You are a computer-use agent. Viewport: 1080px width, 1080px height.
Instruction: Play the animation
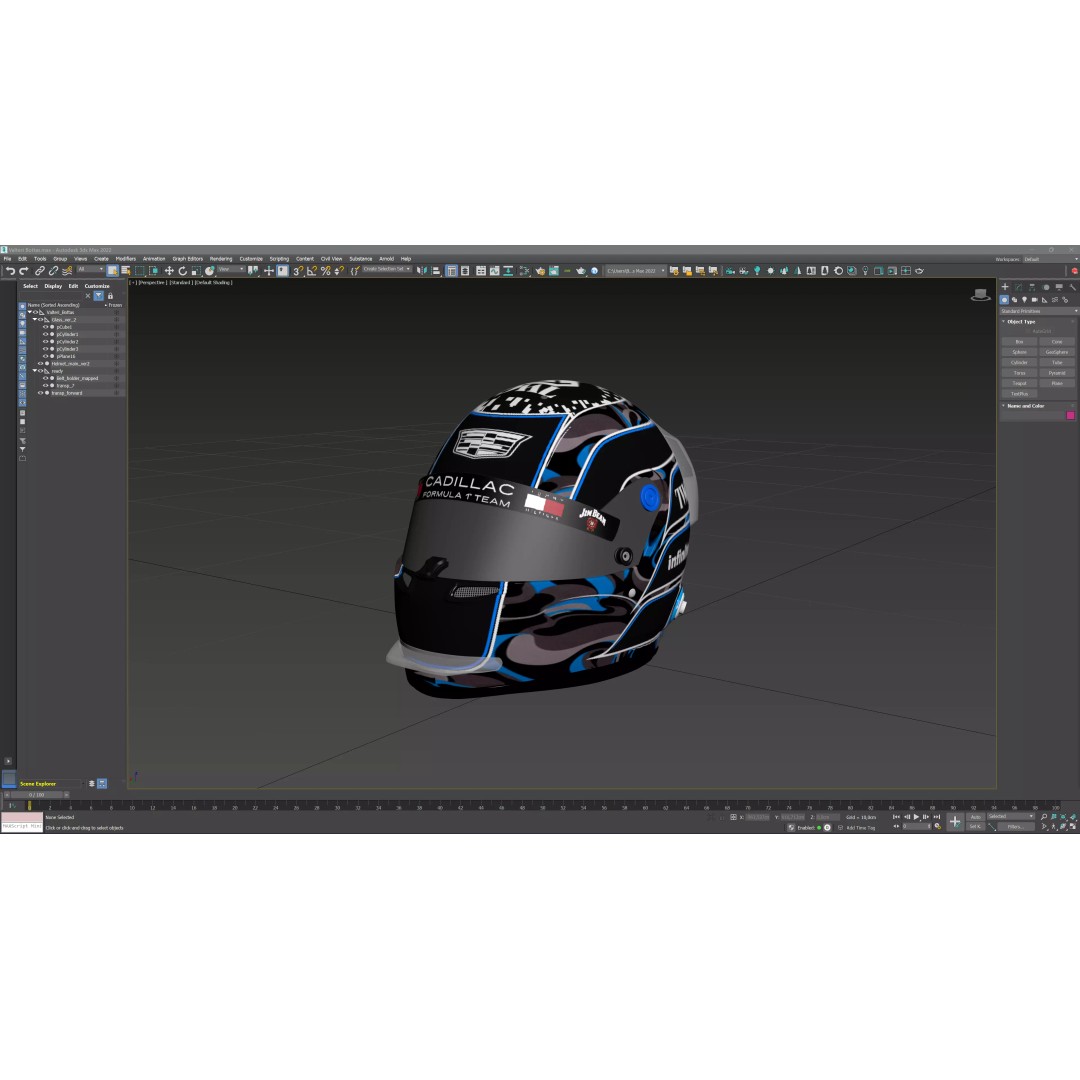pos(916,817)
